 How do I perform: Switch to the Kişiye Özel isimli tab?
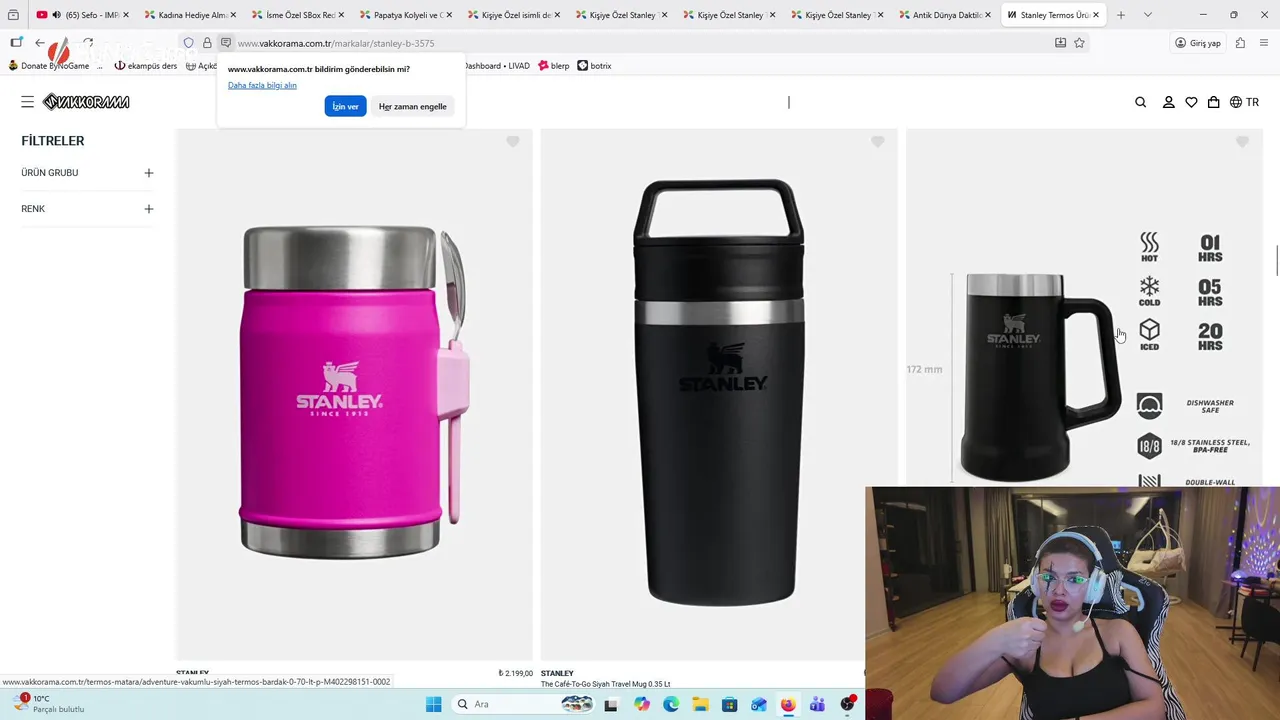click(x=512, y=15)
